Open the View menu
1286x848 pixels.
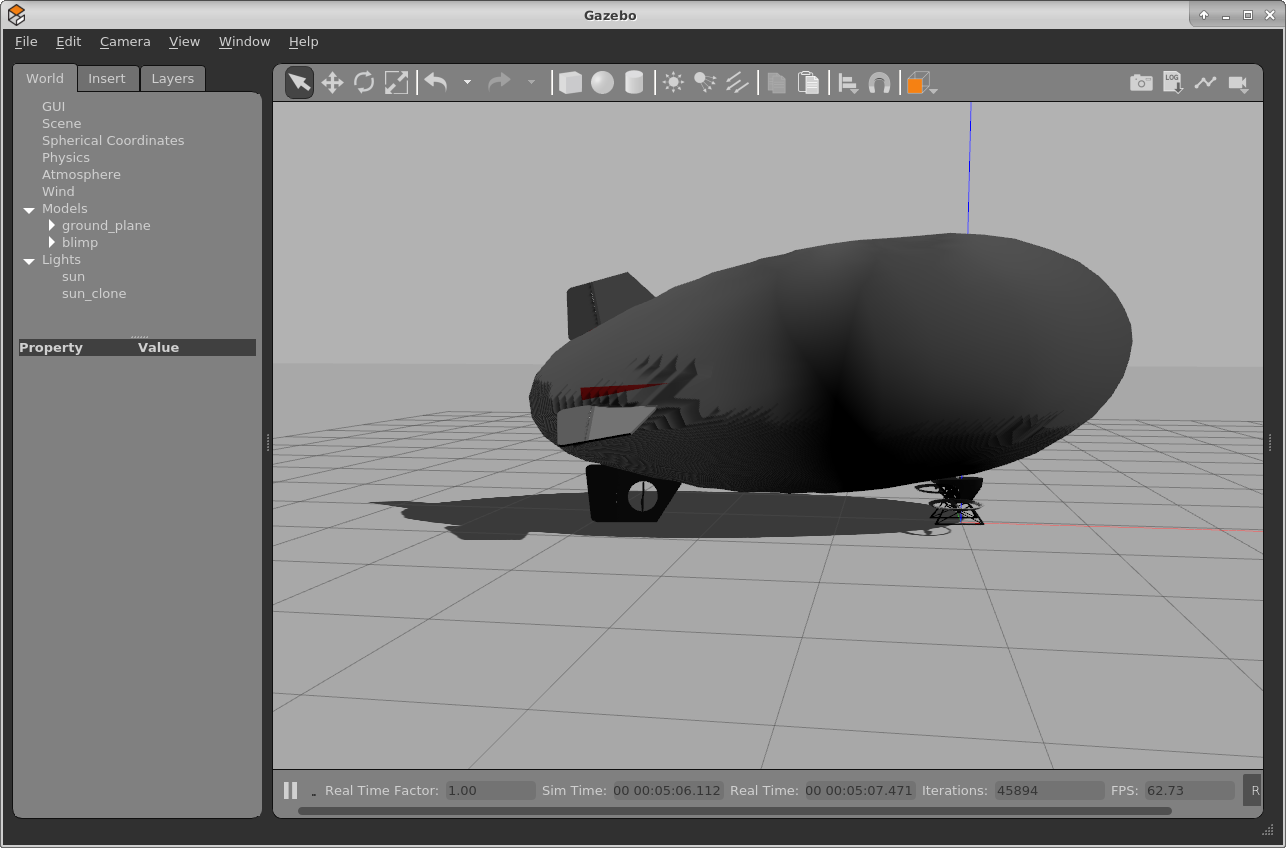point(184,42)
